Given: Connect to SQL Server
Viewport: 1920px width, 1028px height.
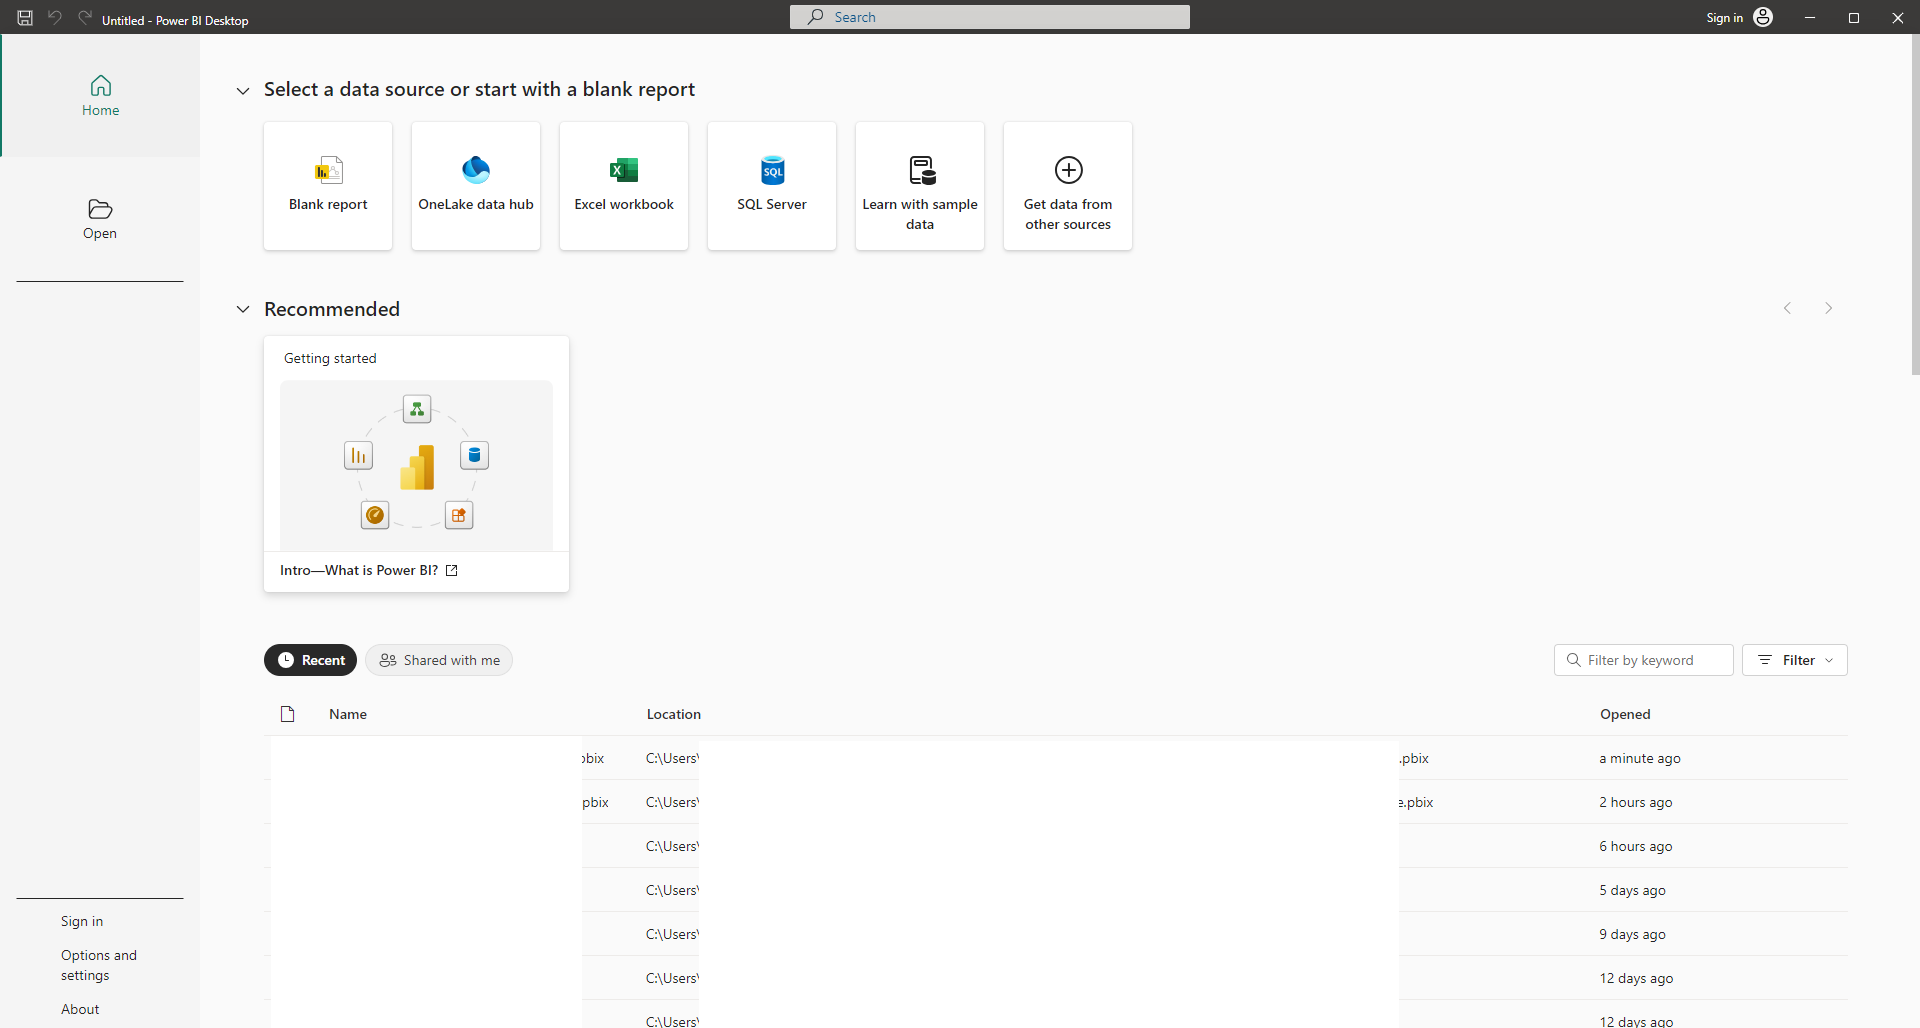Looking at the screenshot, I should coord(771,185).
